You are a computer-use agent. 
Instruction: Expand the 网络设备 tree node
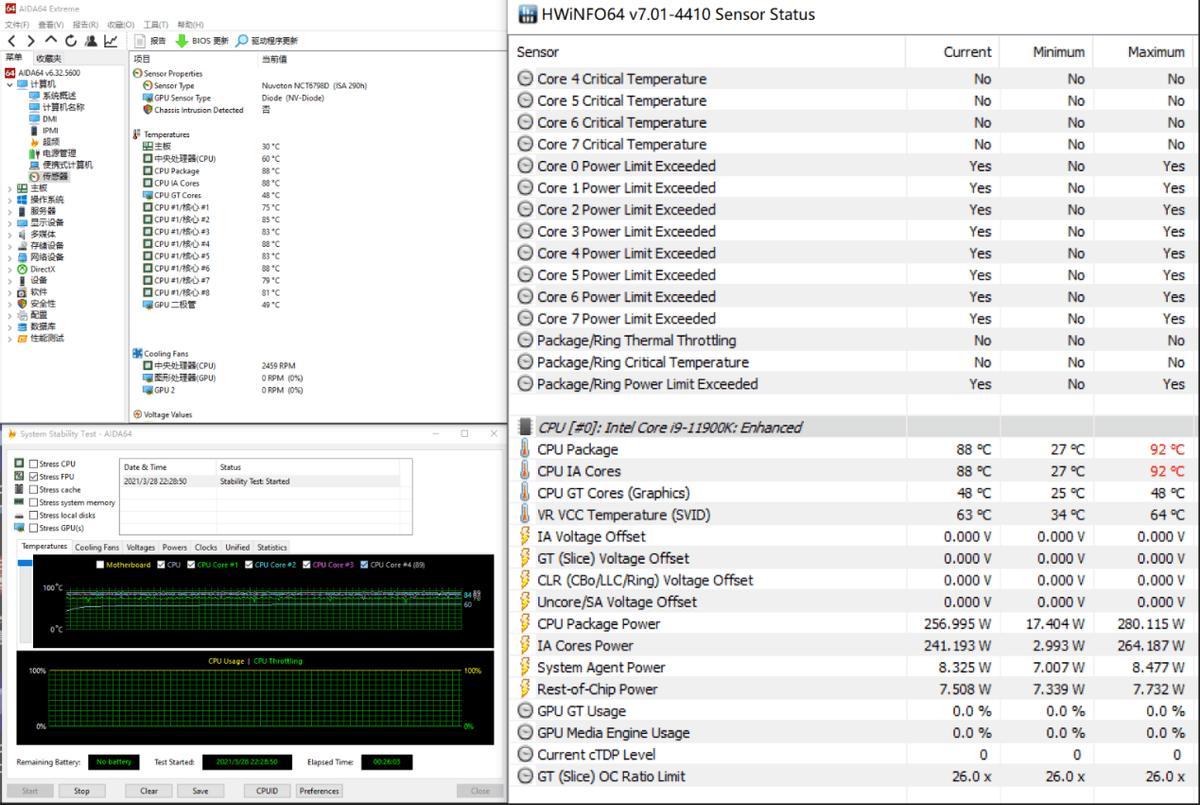click(9, 257)
